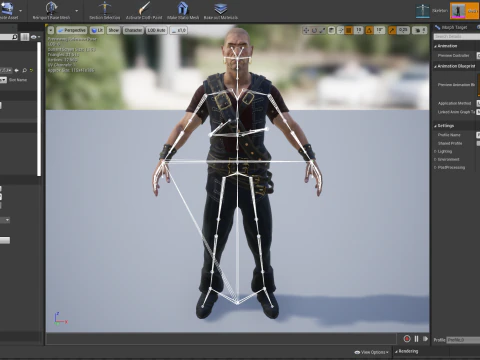
Task: Step forward with the play button
Action: coord(425,339)
